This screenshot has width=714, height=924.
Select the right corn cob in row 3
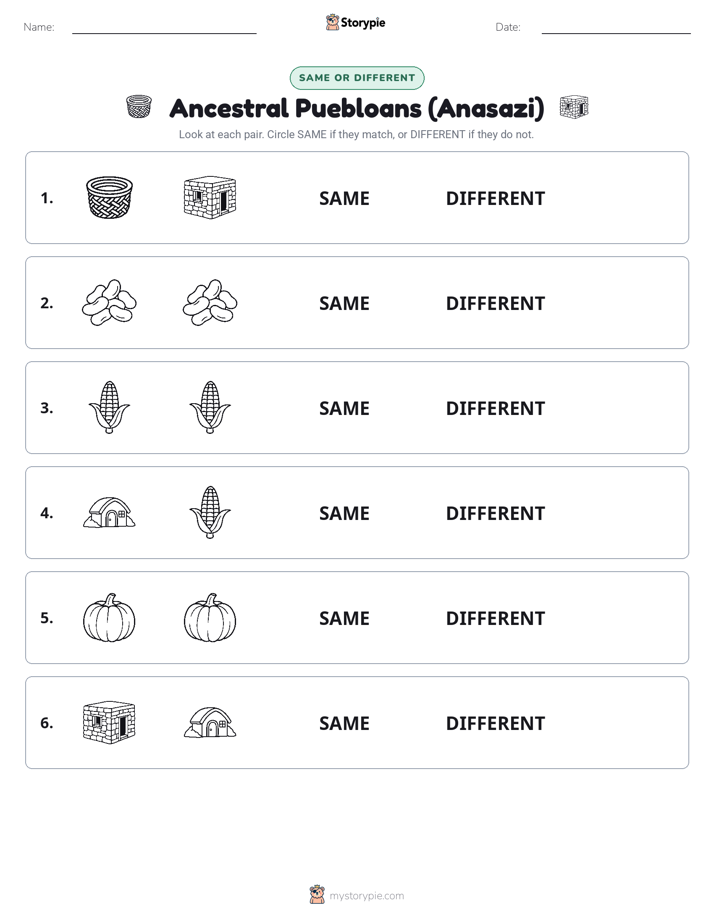pos(210,407)
